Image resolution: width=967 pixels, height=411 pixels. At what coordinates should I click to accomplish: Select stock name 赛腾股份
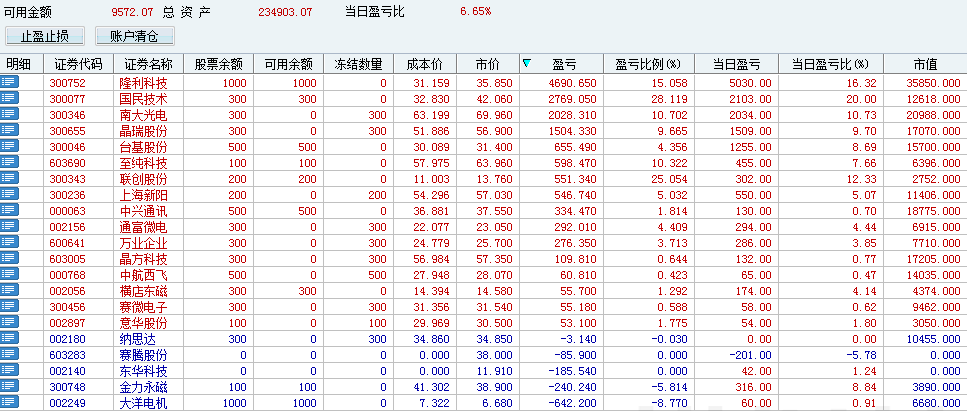coord(143,356)
